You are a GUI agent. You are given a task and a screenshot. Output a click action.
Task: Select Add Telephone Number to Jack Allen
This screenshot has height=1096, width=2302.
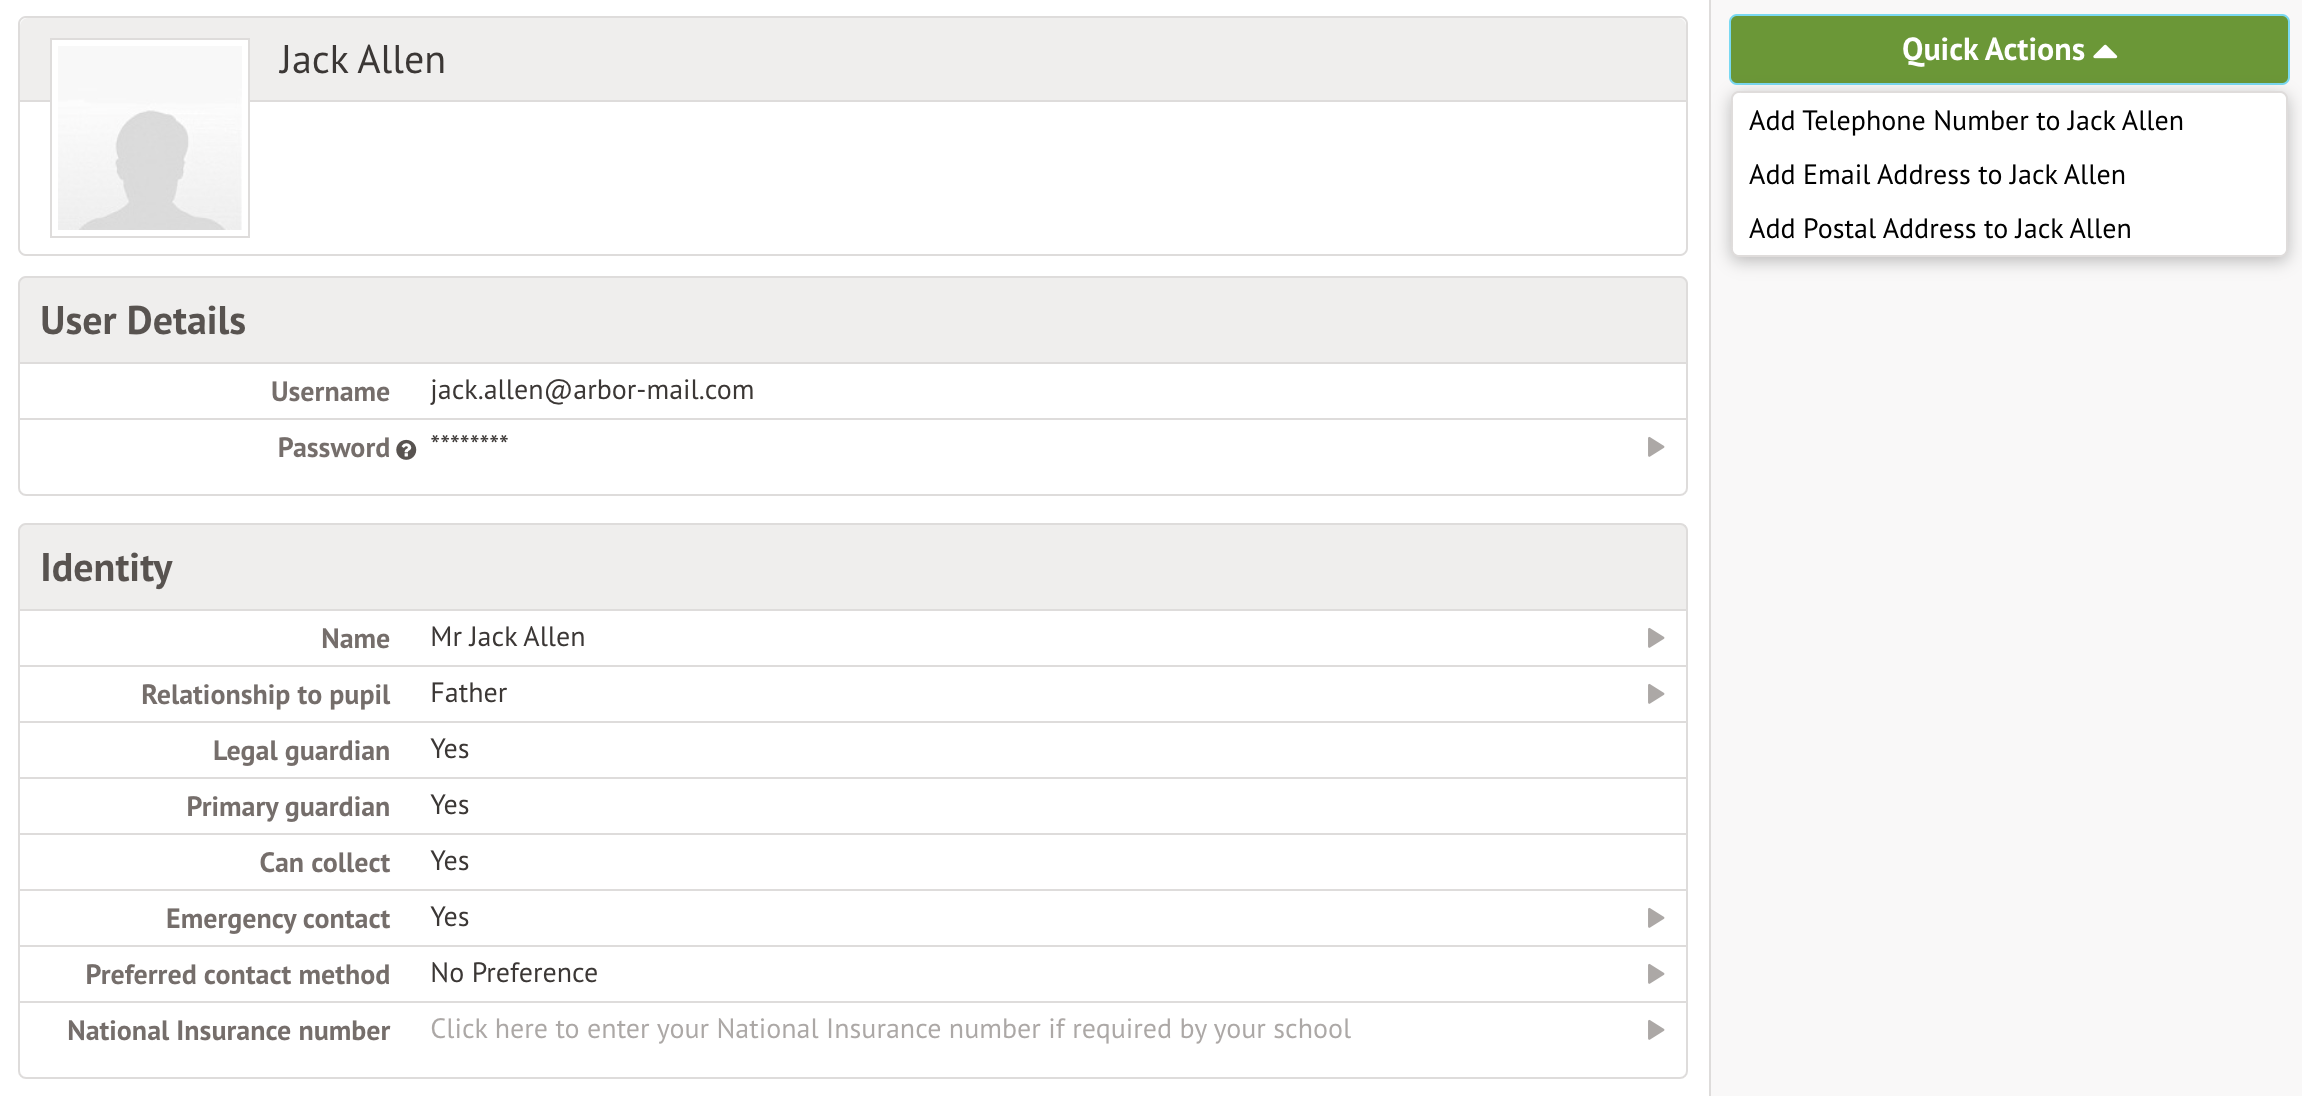1965,121
